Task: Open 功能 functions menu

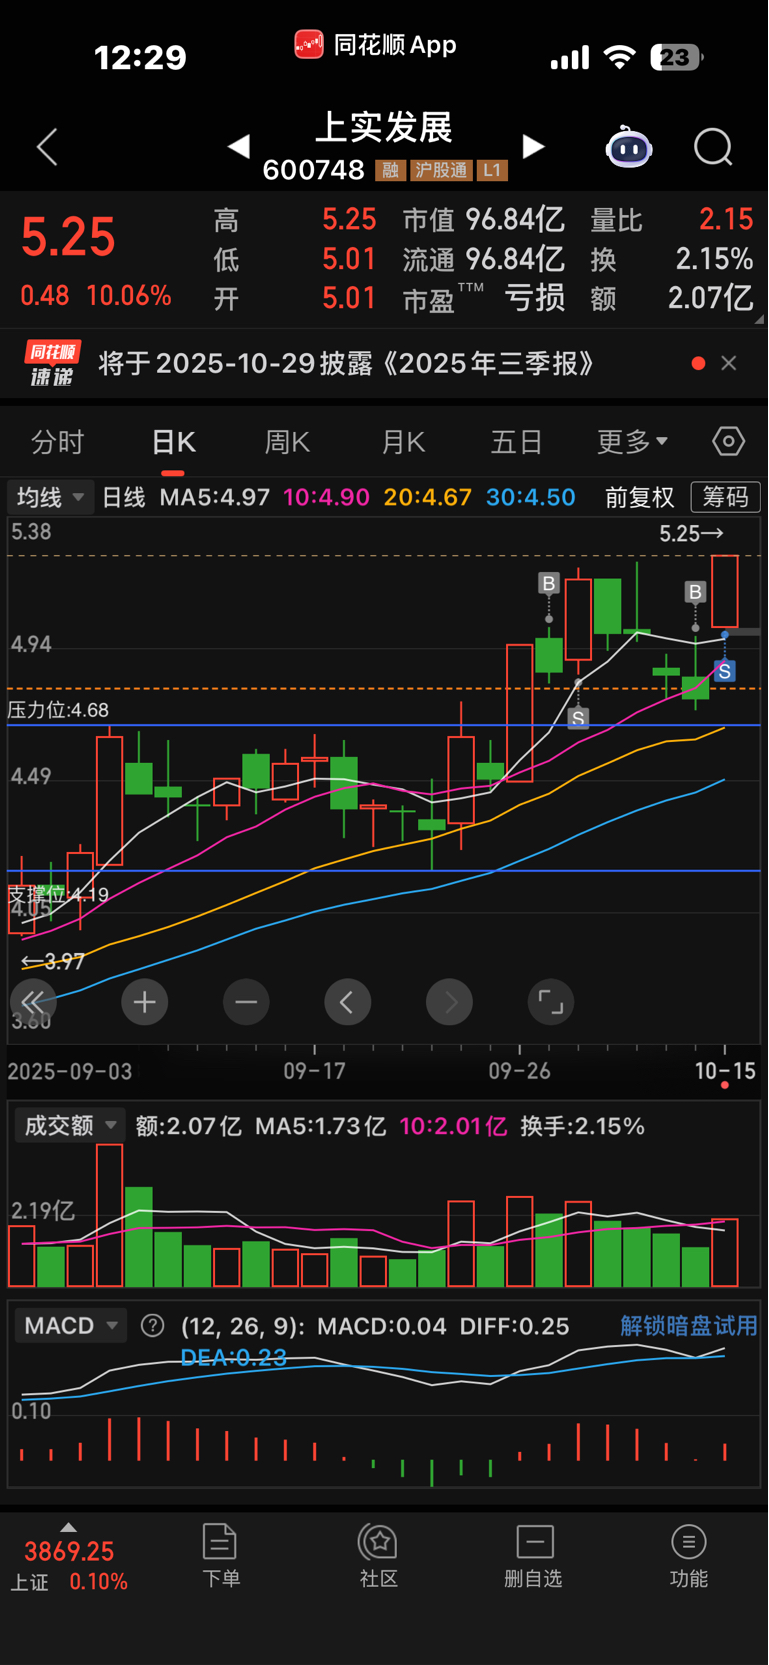Action: 689,1556
